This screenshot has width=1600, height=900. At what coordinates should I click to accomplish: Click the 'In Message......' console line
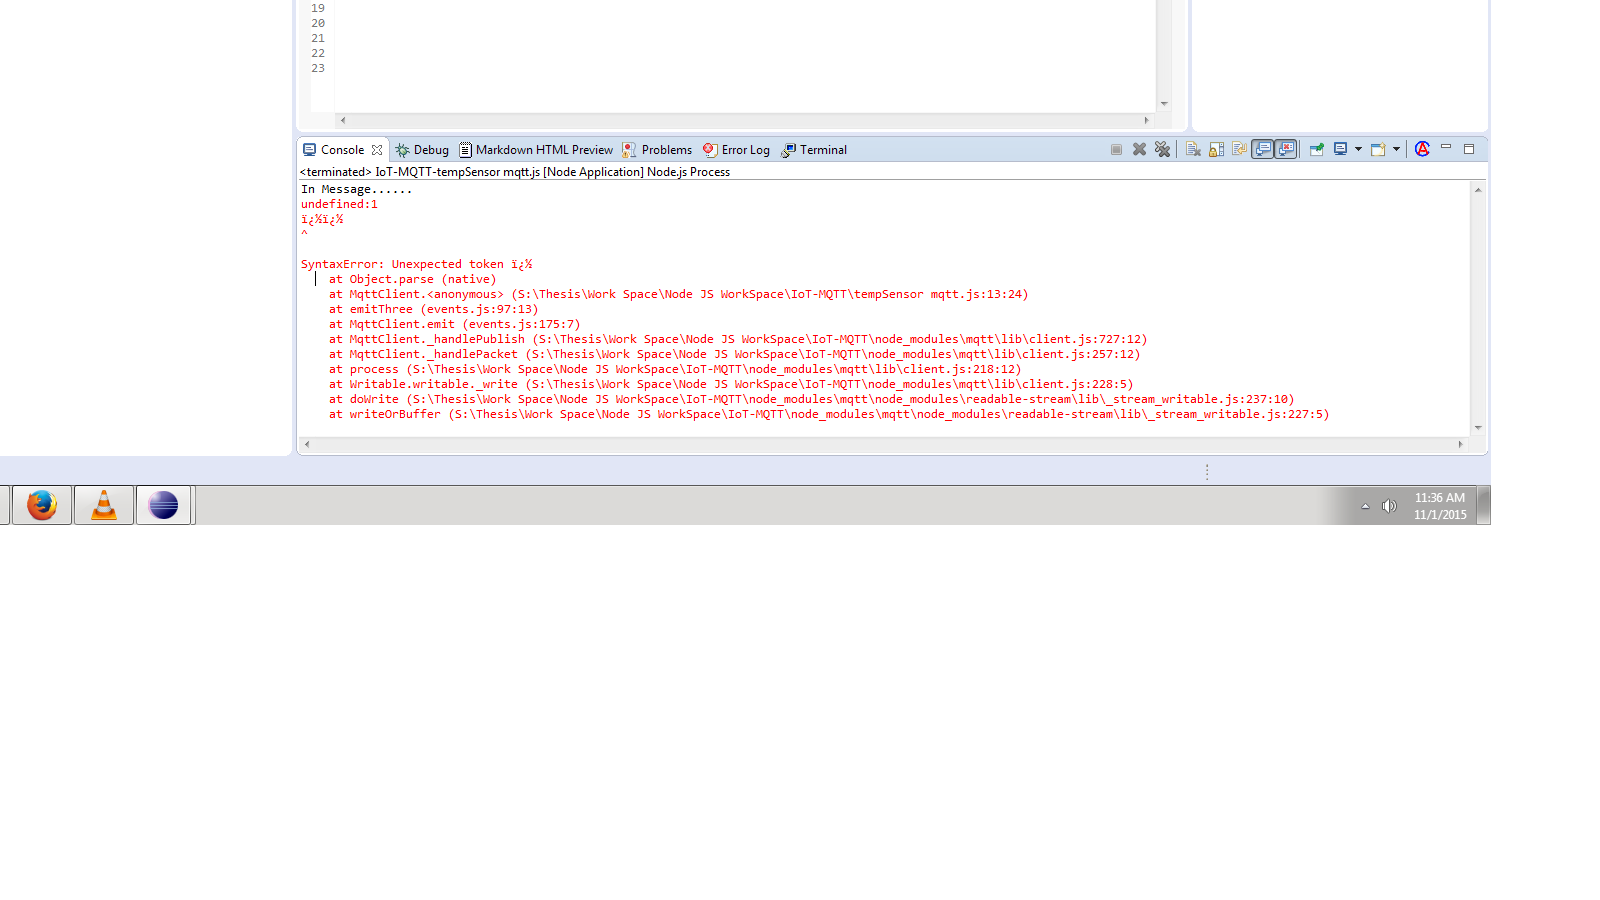[x=356, y=189]
